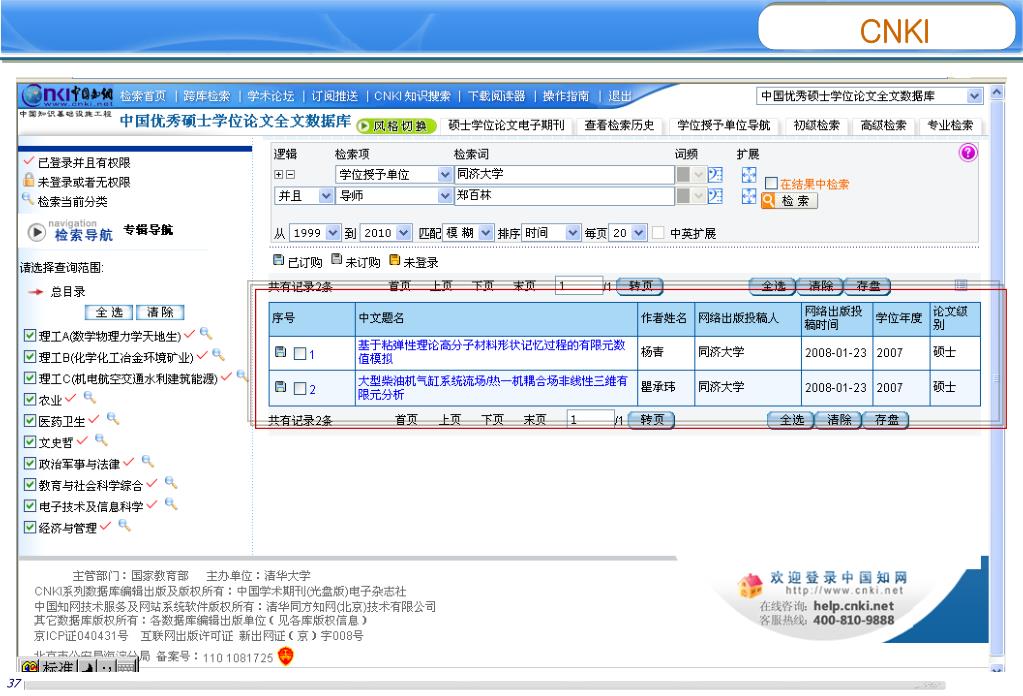Open 跨库检索 in the top menu
This screenshot has width=1023, height=696.
pos(206,96)
